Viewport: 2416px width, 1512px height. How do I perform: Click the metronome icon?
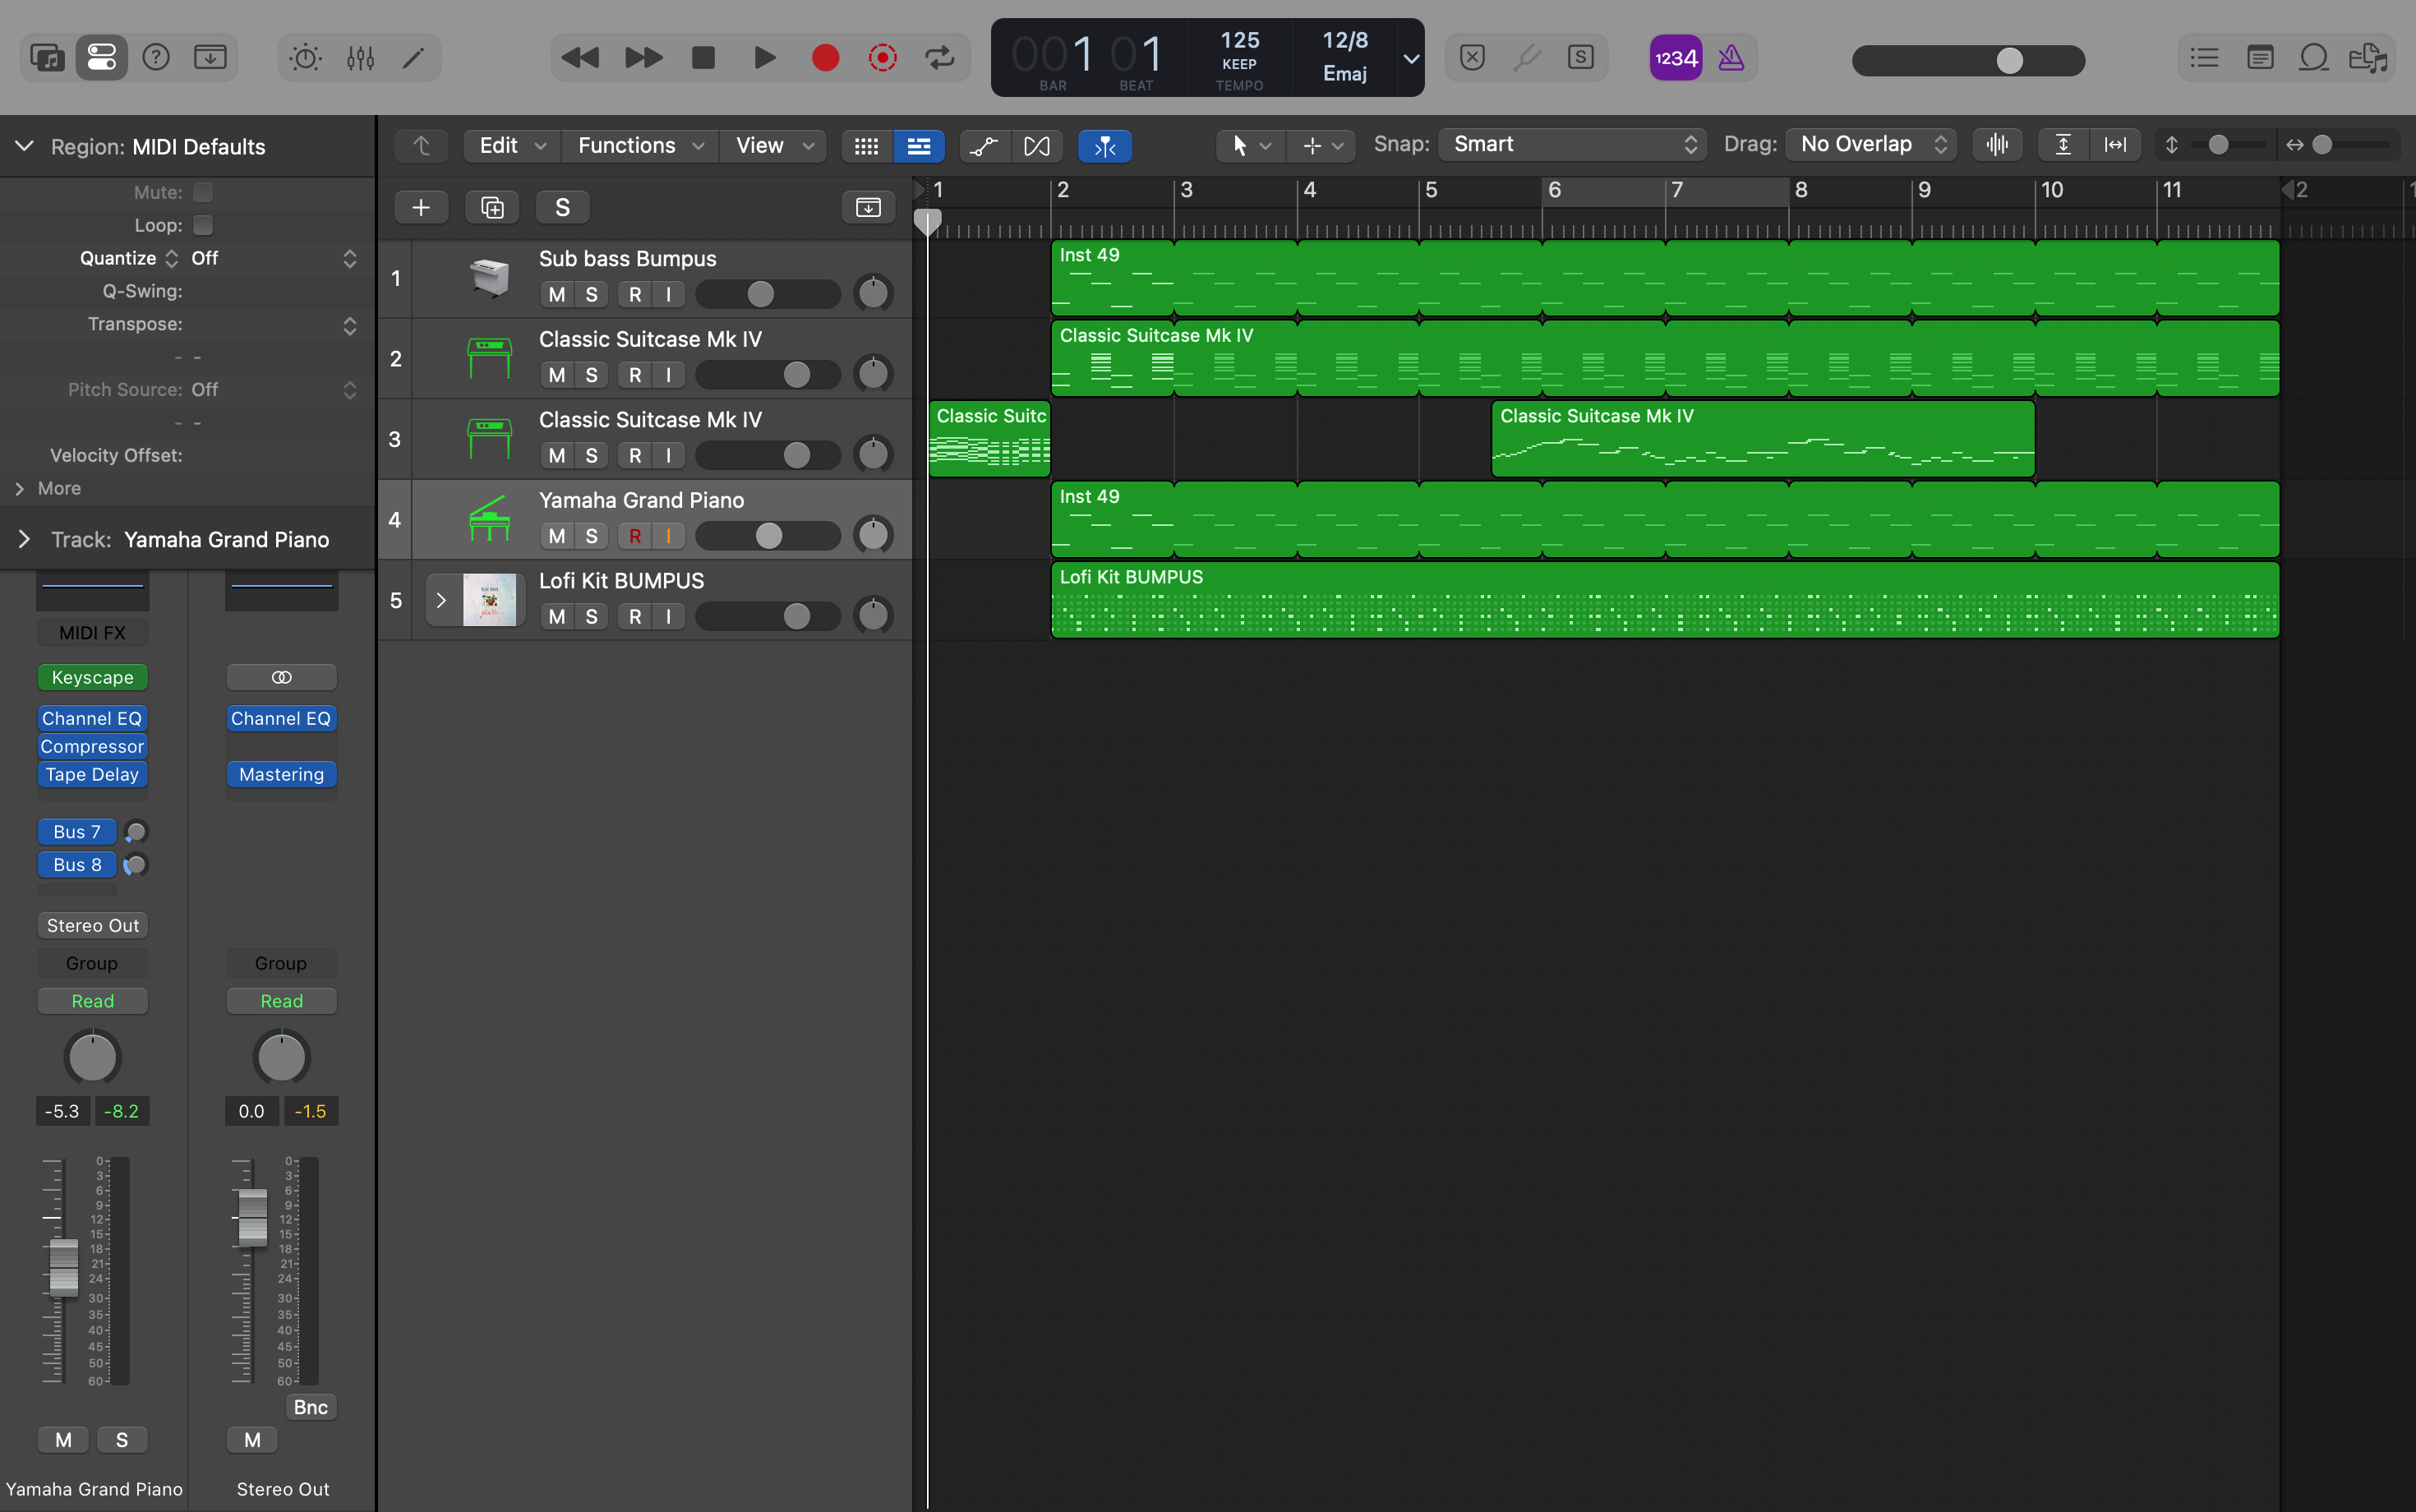(1731, 58)
